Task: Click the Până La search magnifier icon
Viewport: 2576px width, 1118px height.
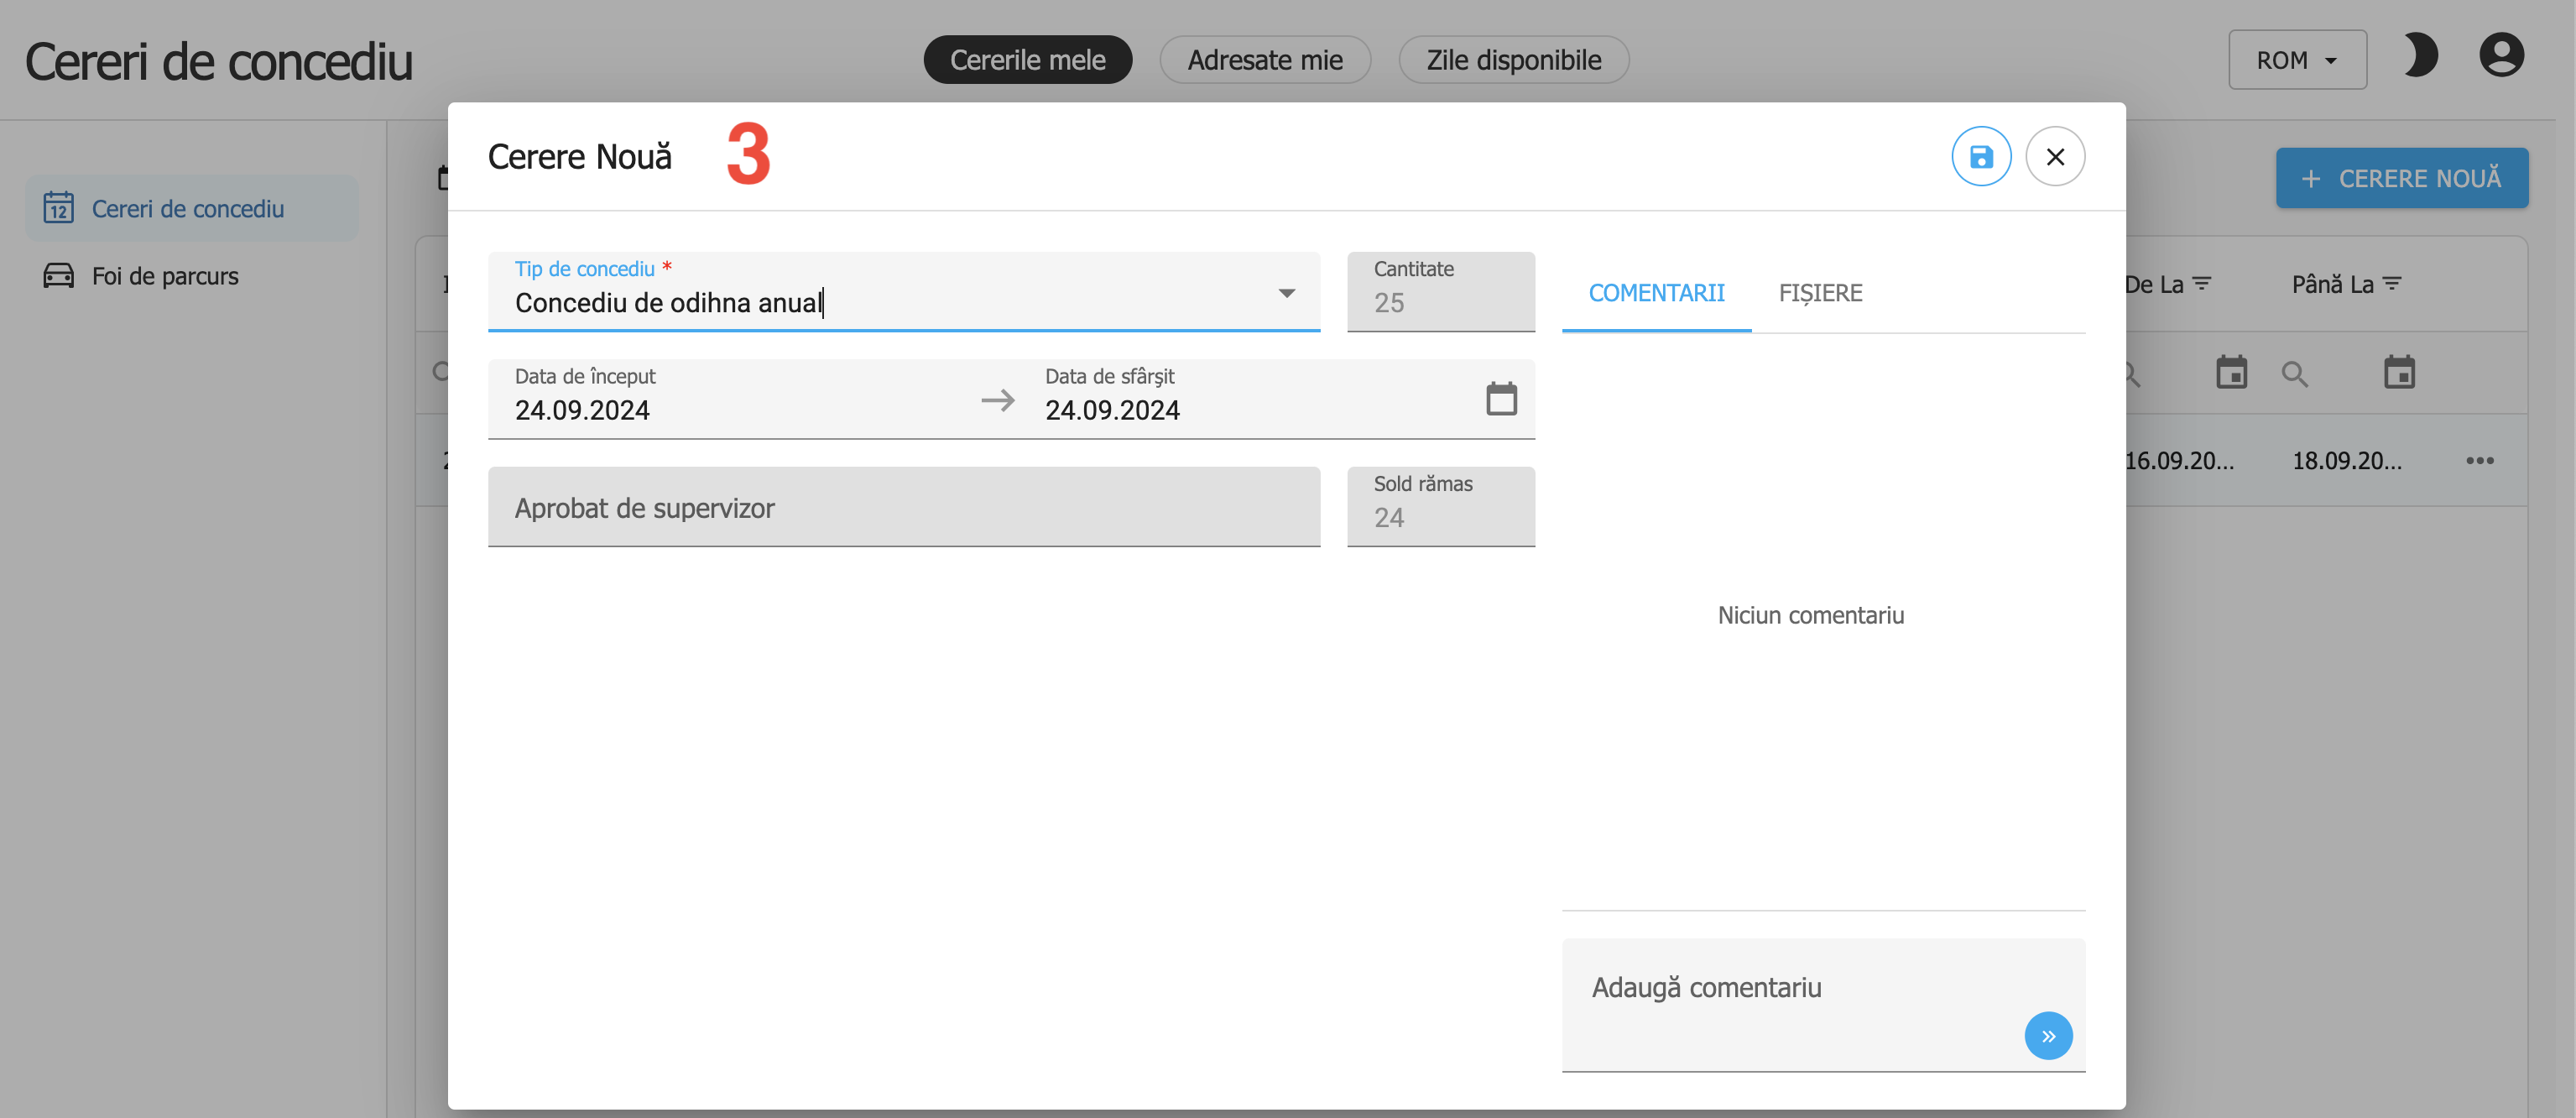Action: (x=2294, y=375)
